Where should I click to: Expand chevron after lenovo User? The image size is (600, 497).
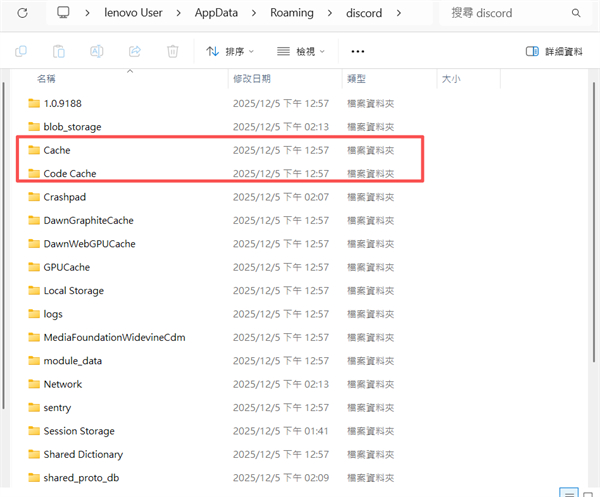pos(178,13)
